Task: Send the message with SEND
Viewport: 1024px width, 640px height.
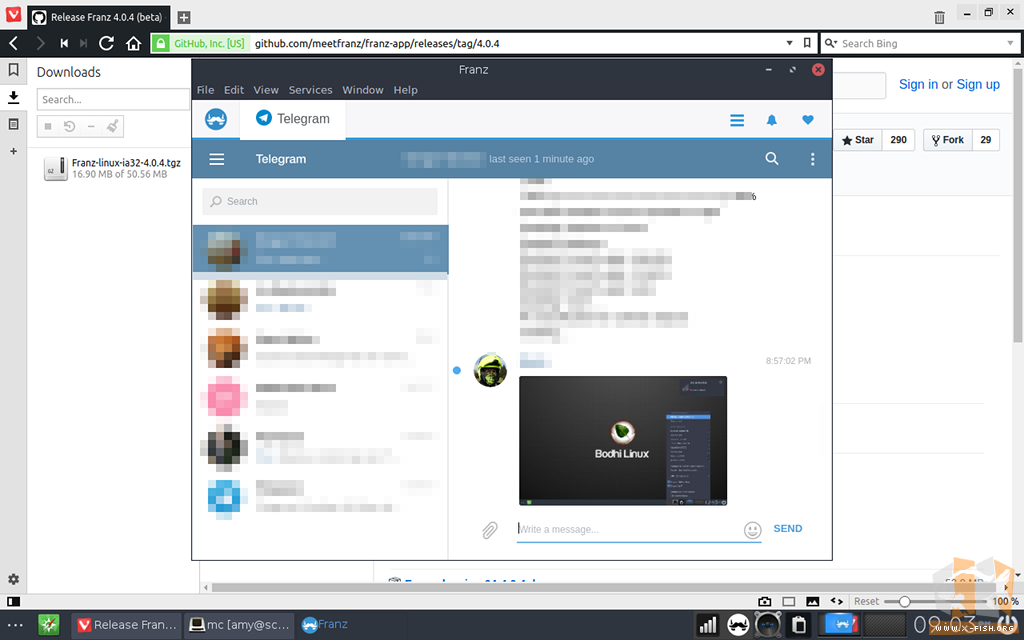Action: click(x=788, y=529)
